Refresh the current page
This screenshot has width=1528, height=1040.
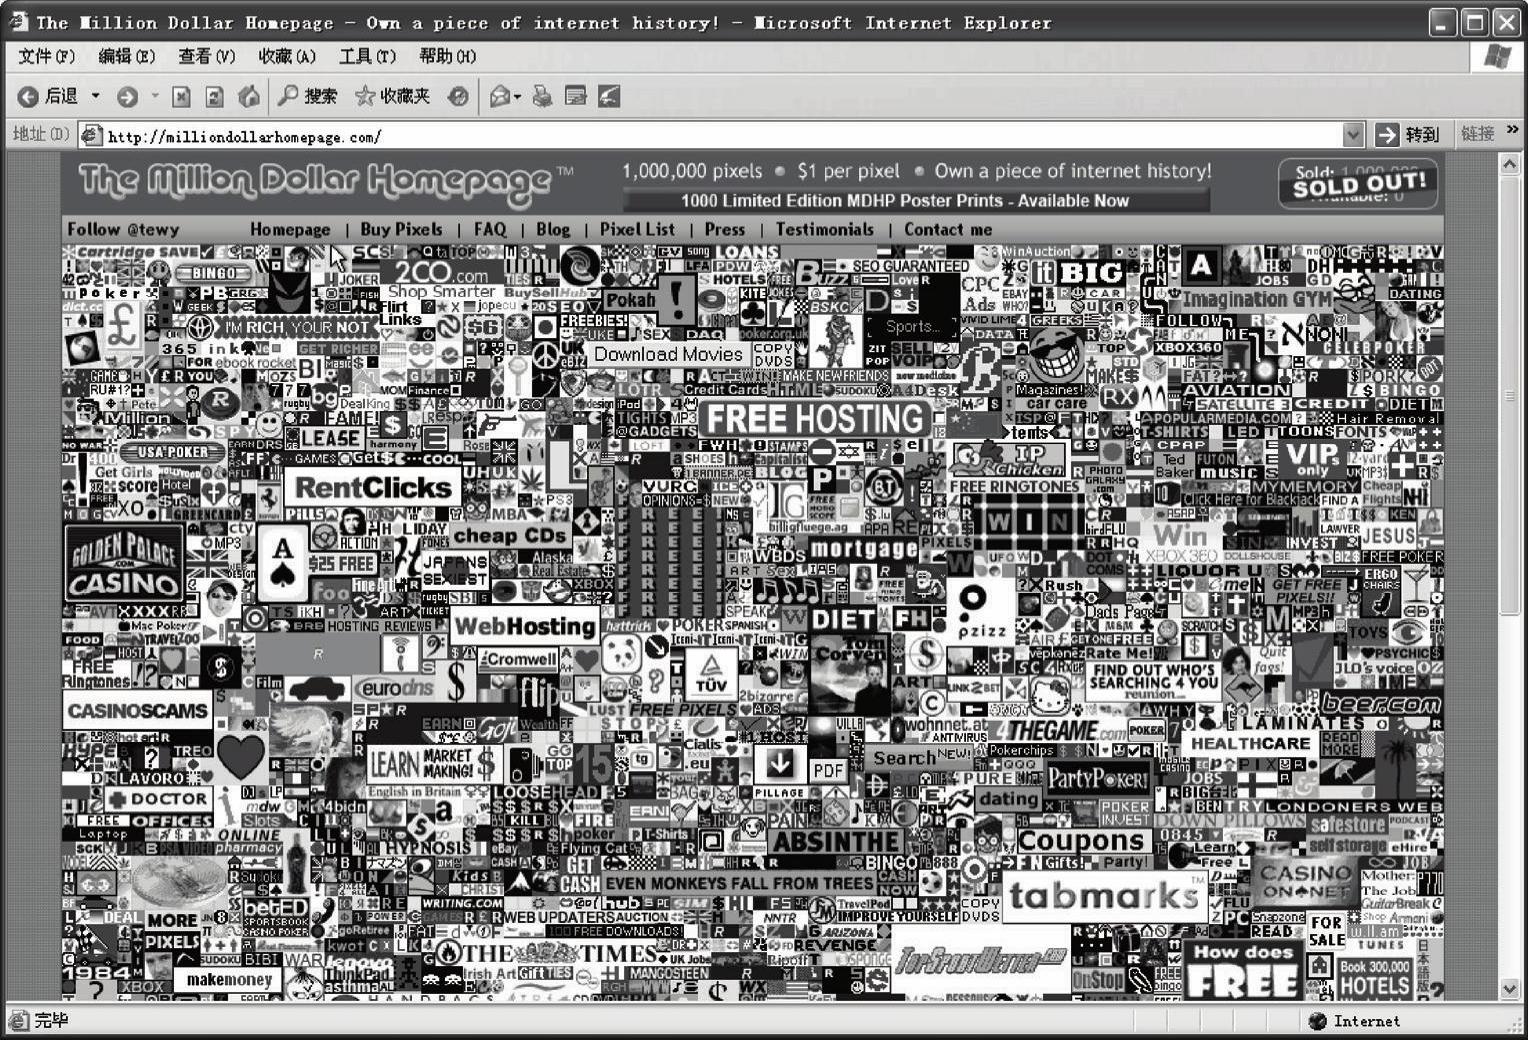pos(214,96)
